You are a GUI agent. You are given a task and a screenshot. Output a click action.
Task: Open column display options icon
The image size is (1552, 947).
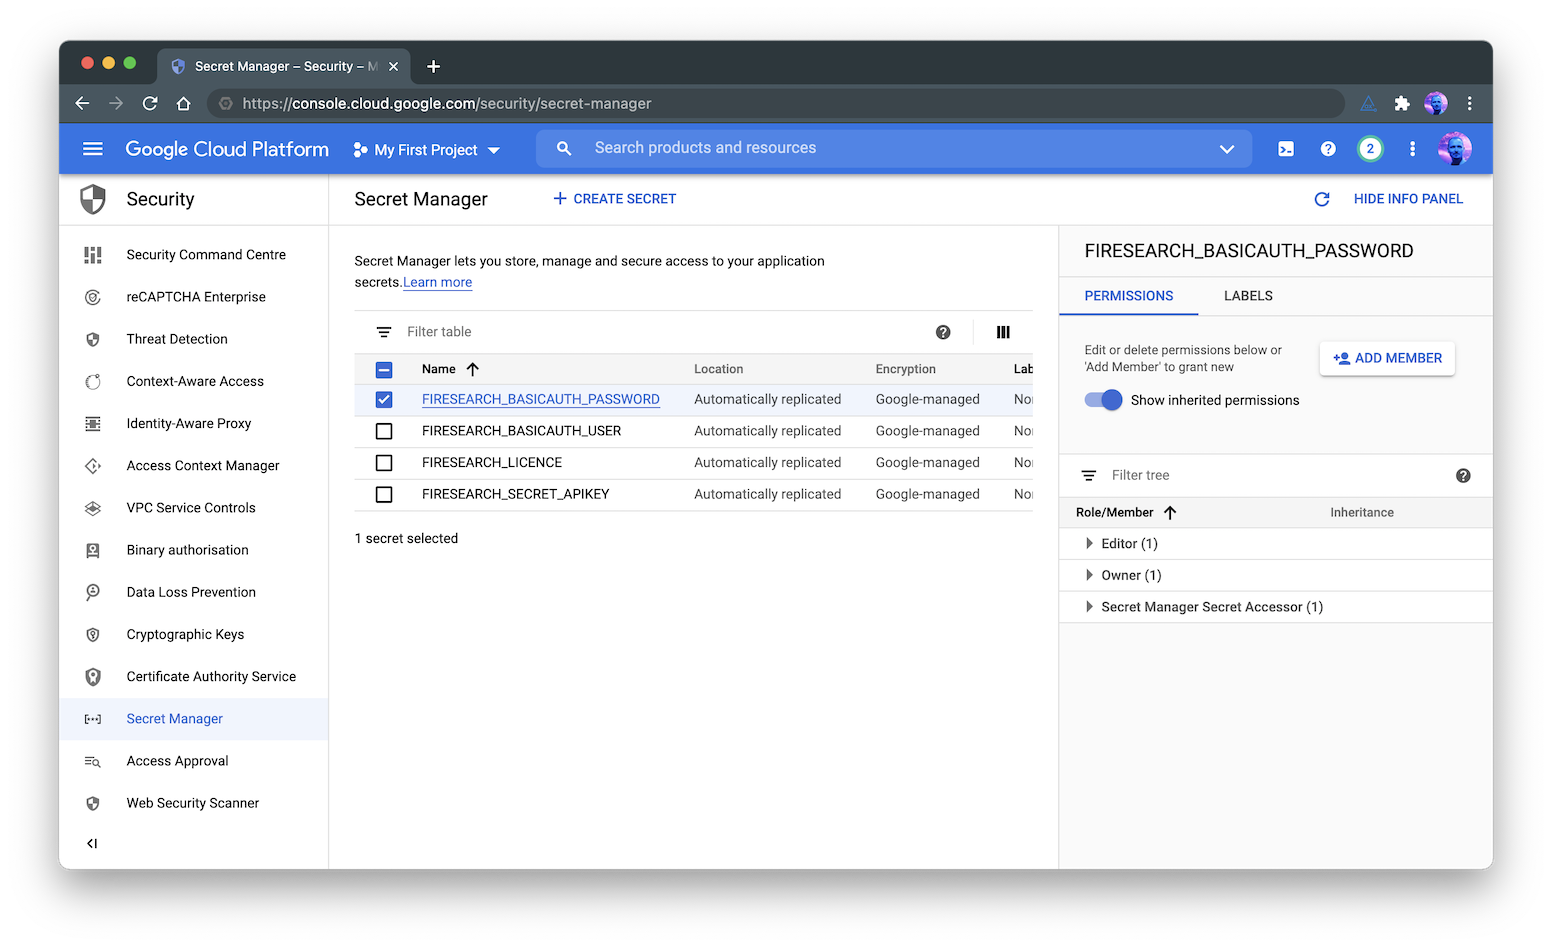[1003, 332]
